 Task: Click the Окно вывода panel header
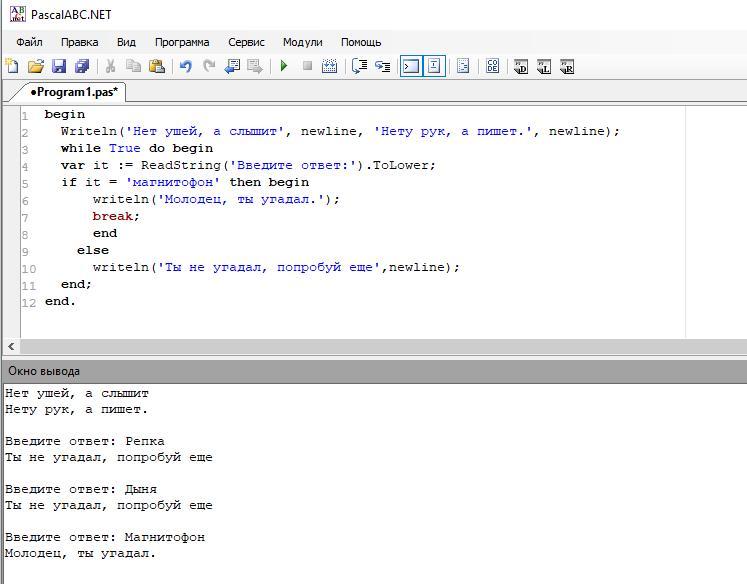tap(44, 371)
